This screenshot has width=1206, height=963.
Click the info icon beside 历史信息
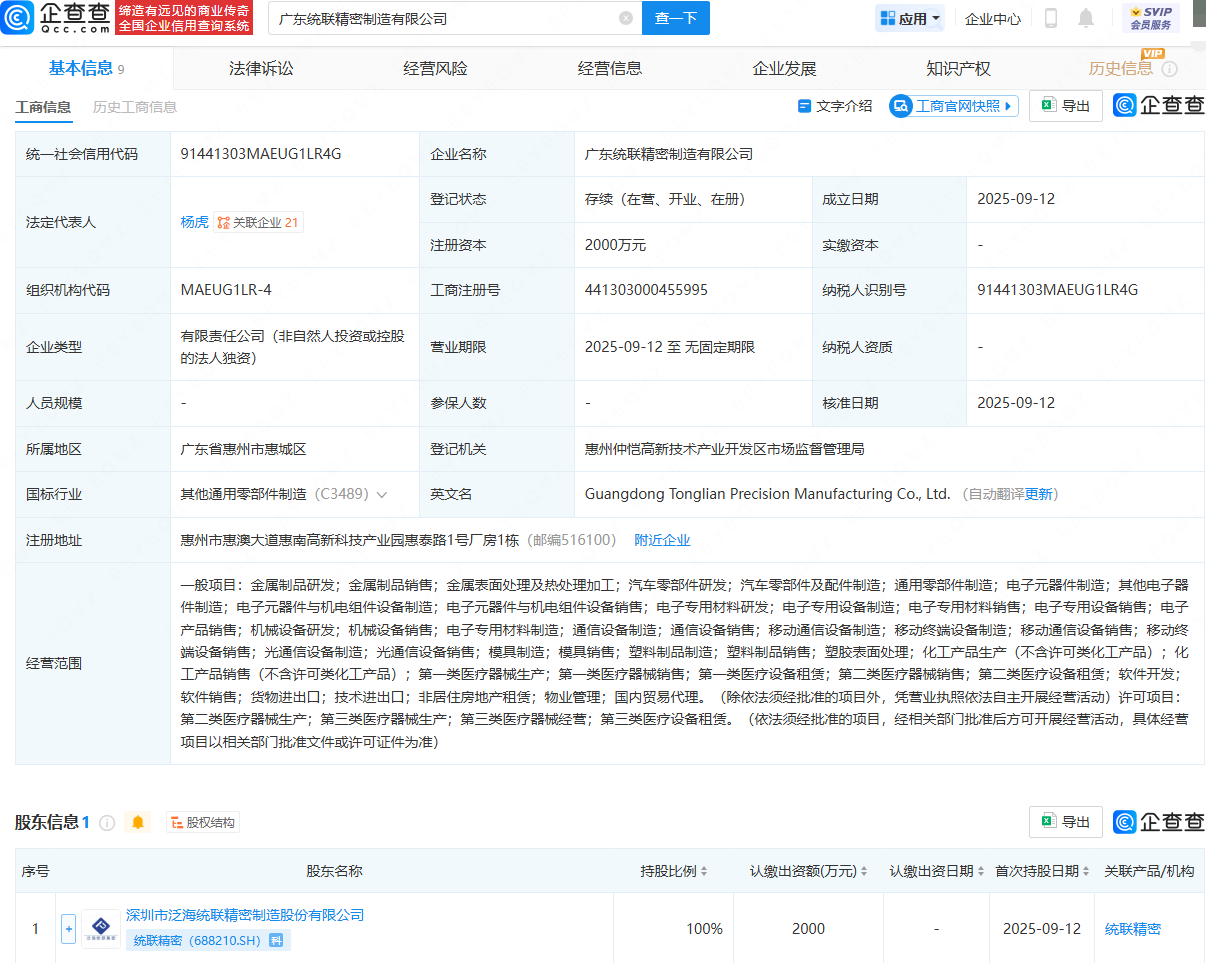click(x=1169, y=69)
